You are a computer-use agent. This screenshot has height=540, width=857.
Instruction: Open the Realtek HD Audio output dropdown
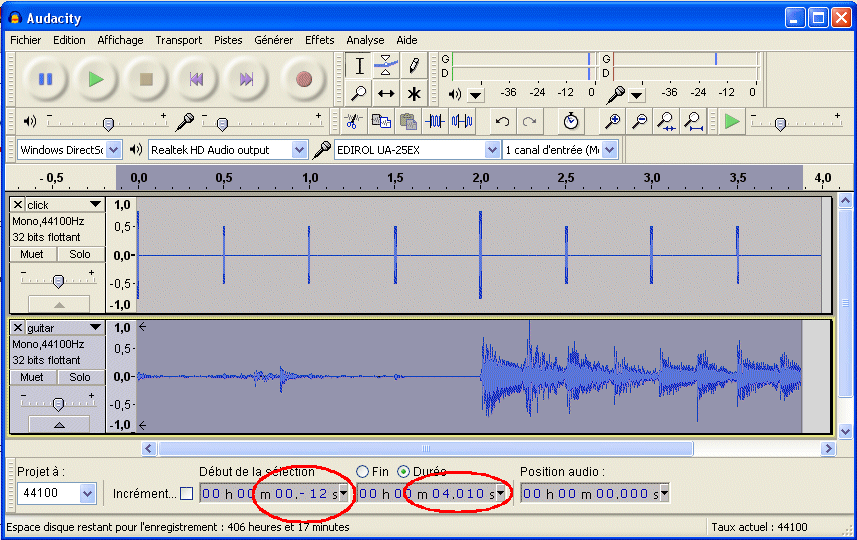(299, 150)
